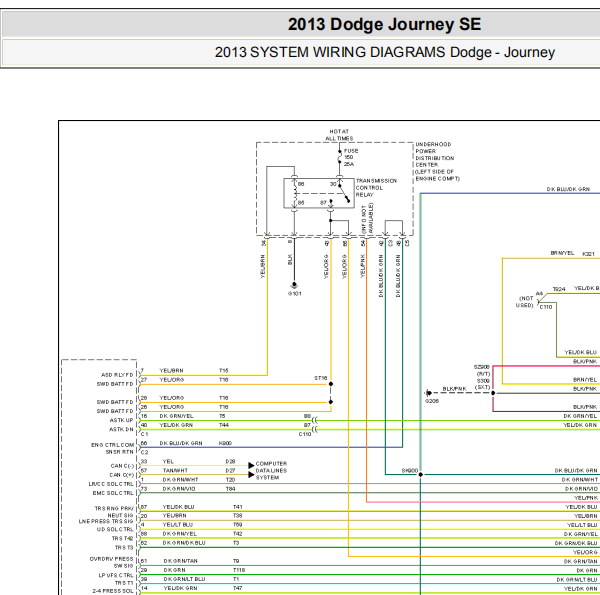600x595 pixels.
Task: Click relay terminal '87' label
Action: pyautogui.click(x=323, y=202)
